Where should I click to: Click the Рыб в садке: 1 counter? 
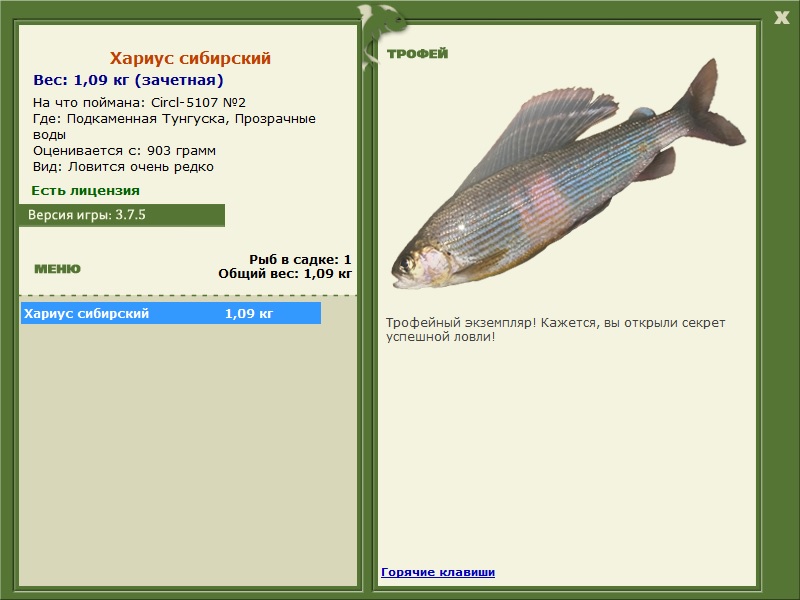[x=300, y=259]
